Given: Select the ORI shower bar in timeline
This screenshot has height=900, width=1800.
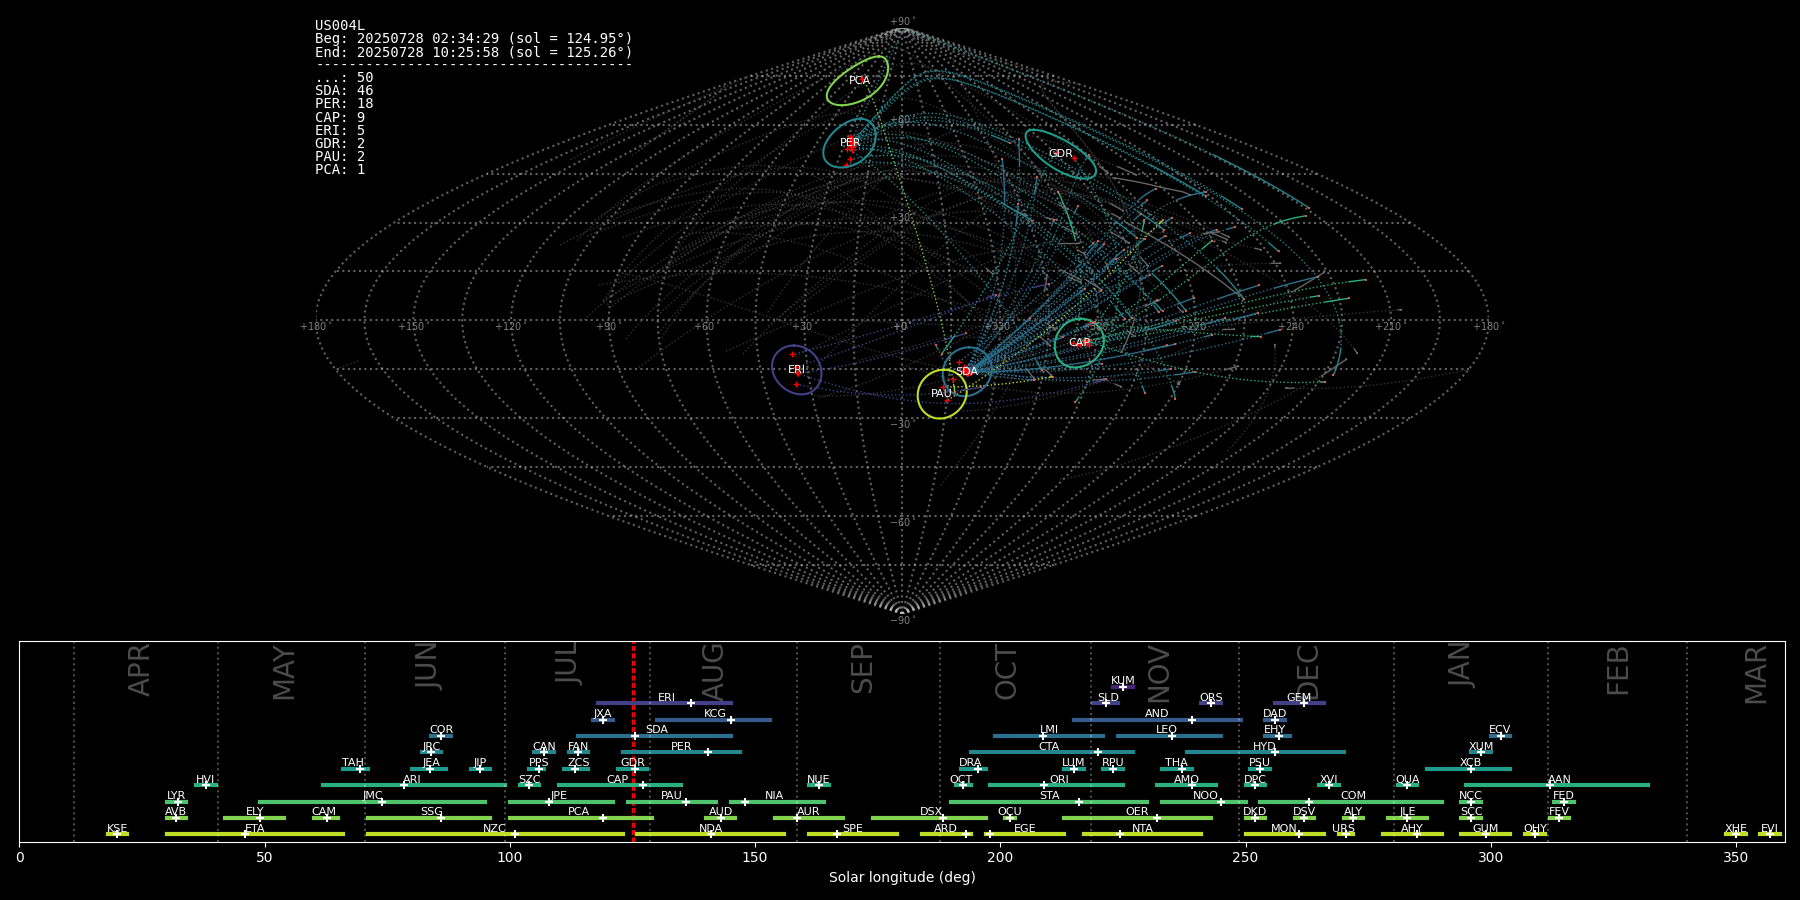Looking at the screenshot, I should (x=1056, y=785).
